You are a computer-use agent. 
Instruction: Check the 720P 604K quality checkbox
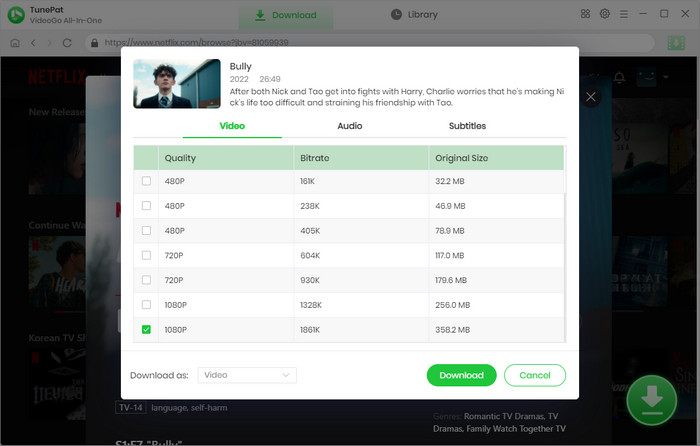[x=146, y=255]
